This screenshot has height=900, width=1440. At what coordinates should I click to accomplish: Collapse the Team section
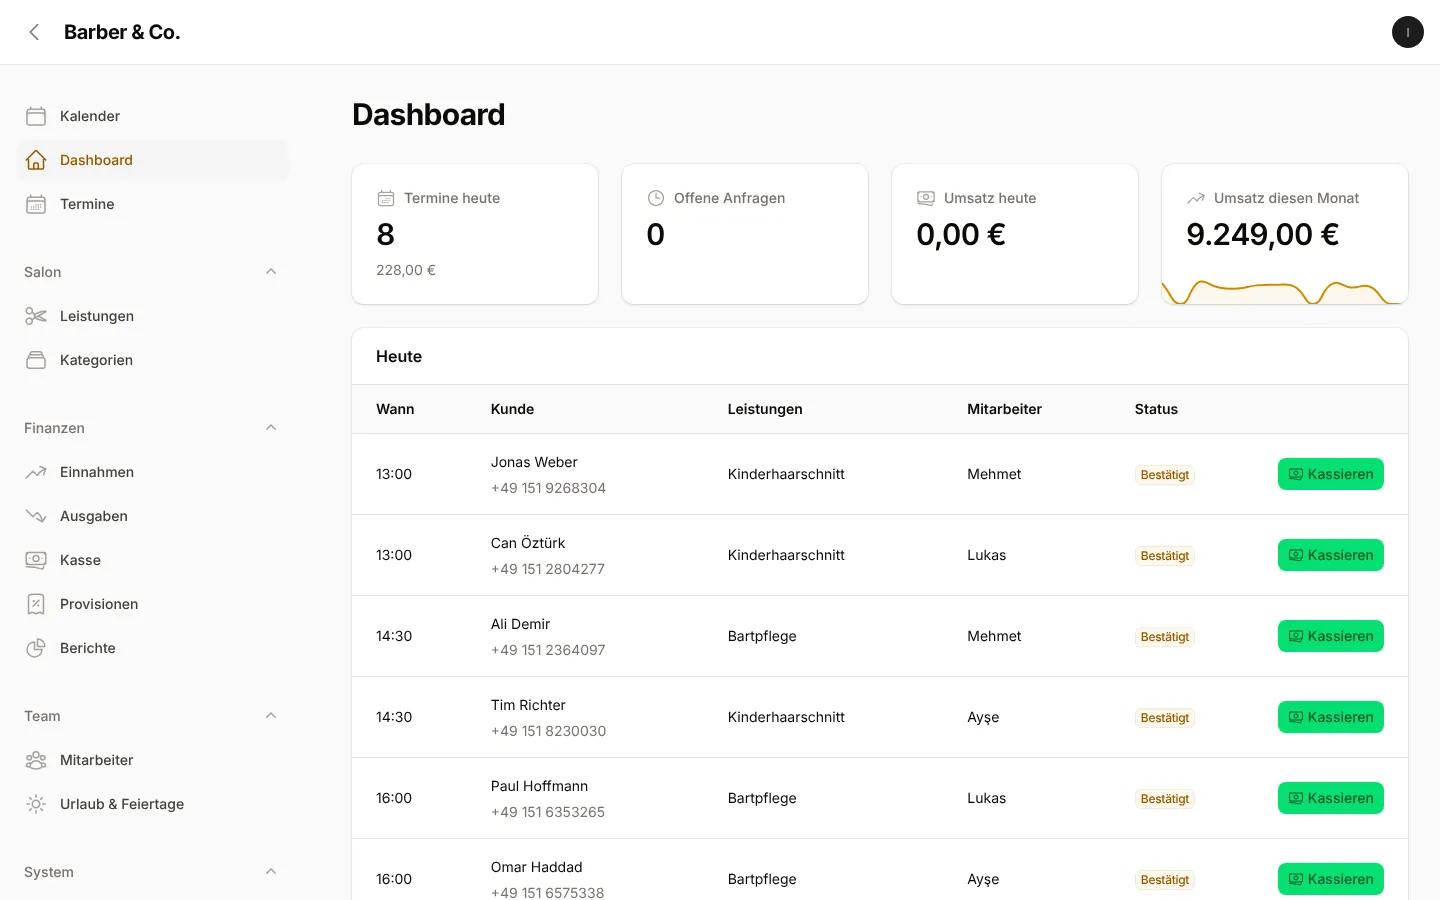pyautogui.click(x=271, y=716)
